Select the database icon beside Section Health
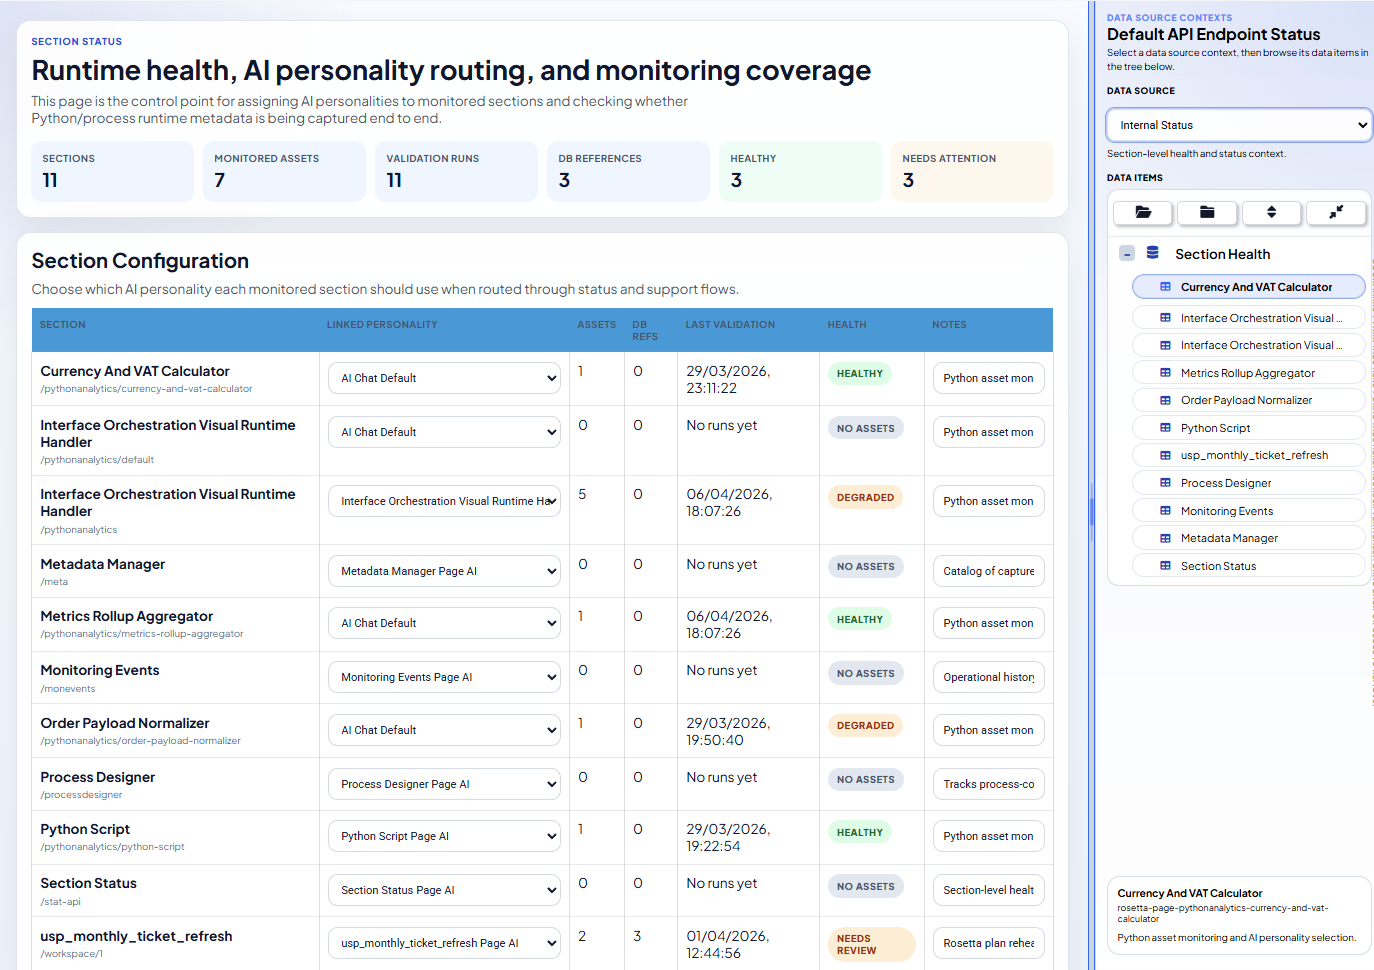The height and width of the screenshot is (970, 1374). tap(1152, 253)
